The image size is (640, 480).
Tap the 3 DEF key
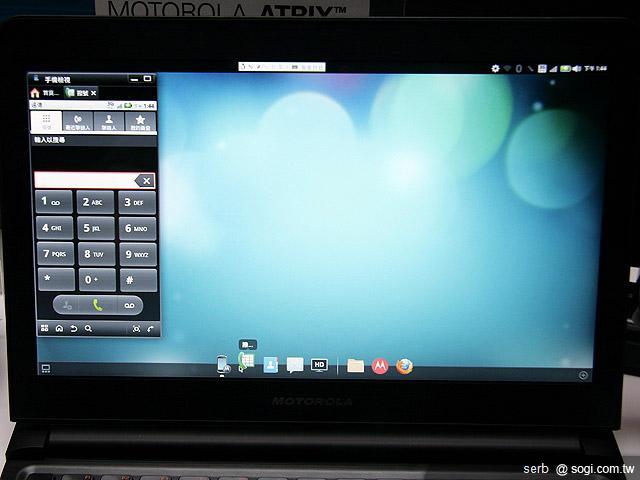137,202
